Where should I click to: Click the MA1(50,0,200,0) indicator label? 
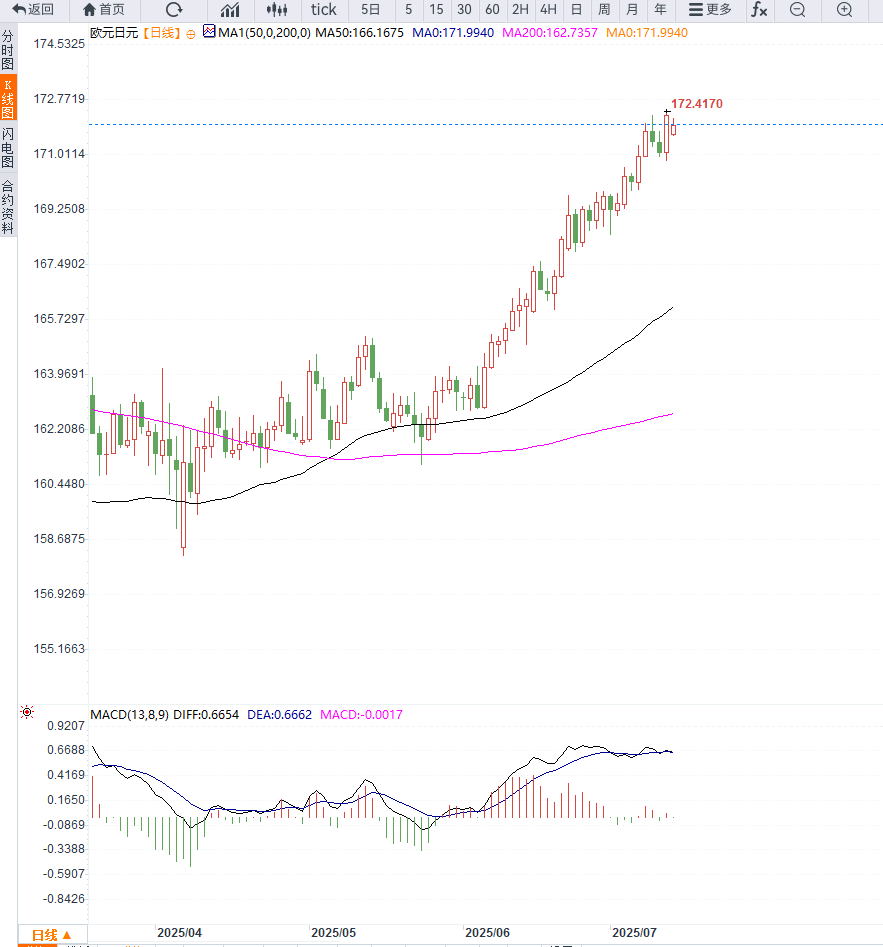coord(265,33)
